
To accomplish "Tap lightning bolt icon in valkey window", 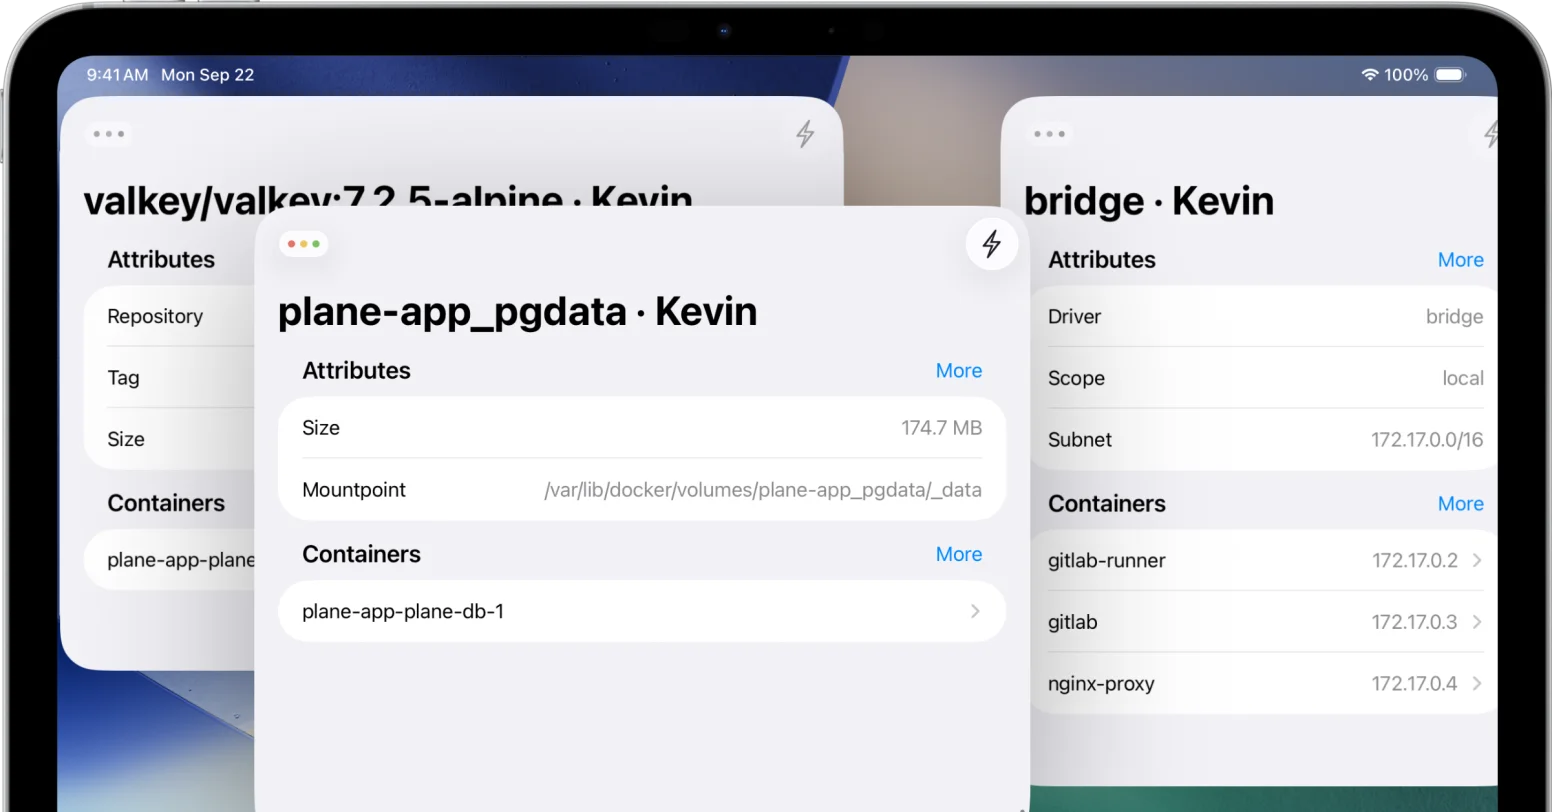I will 805,134.
